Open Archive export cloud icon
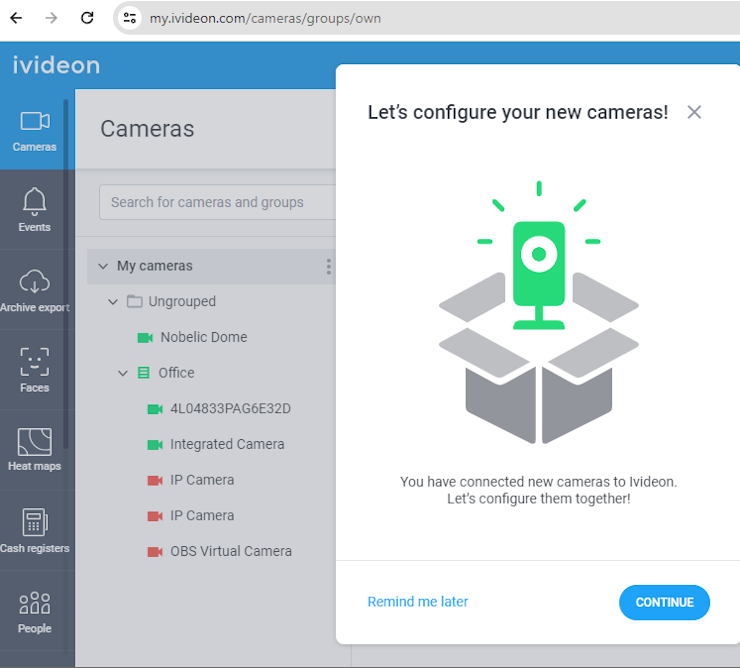 tap(34, 281)
